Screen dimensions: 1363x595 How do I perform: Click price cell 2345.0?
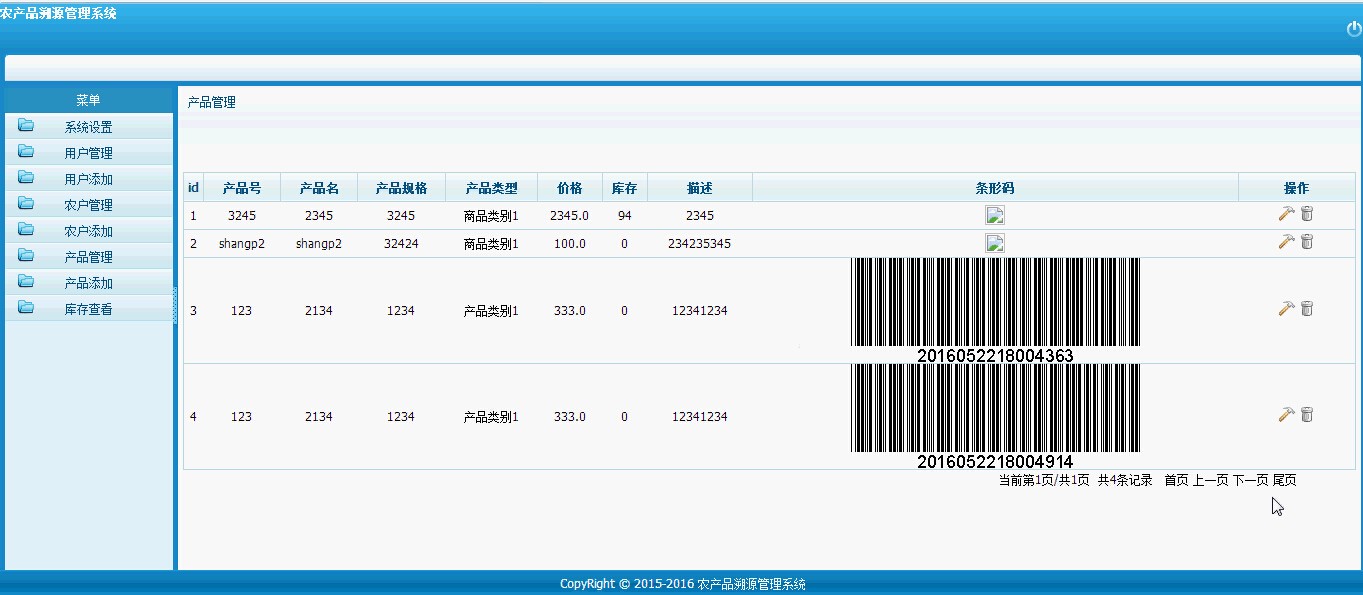(x=570, y=215)
